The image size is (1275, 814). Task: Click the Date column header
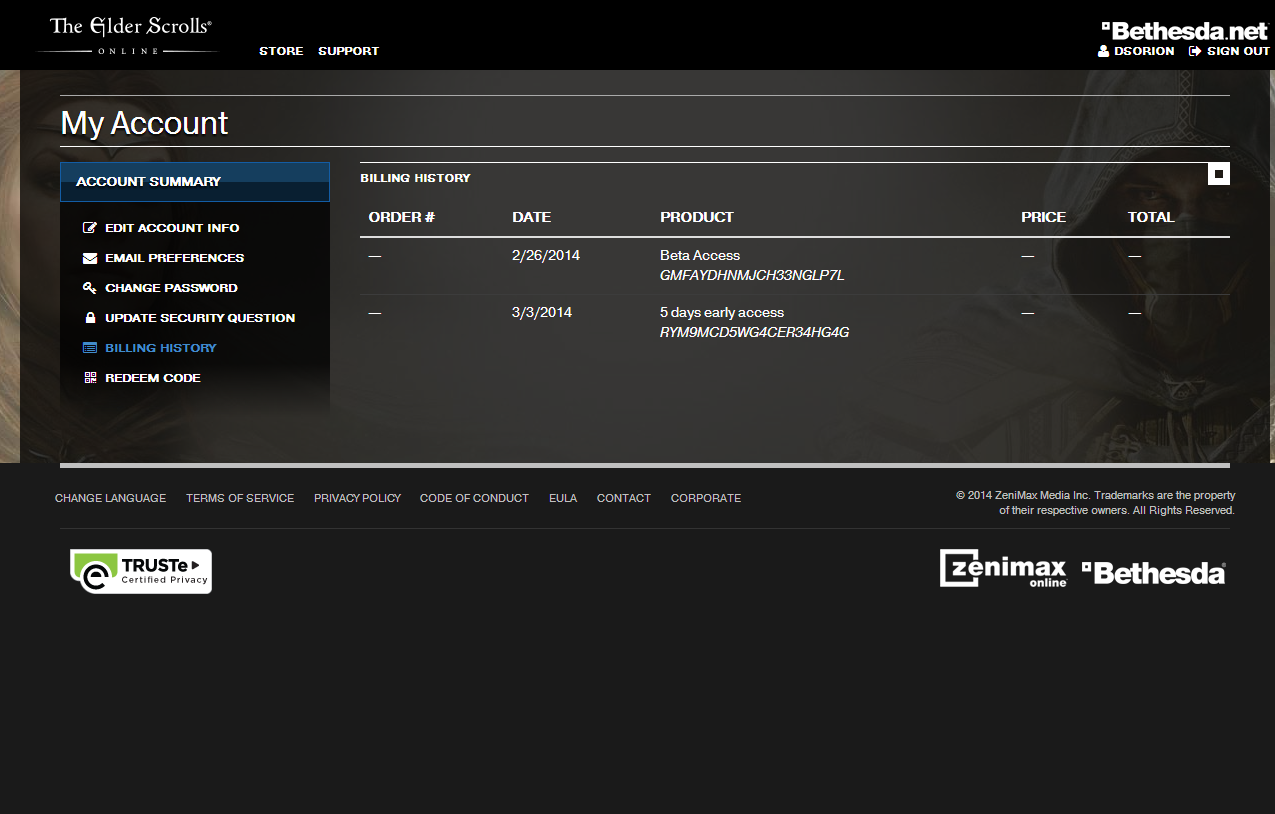click(x=532, y=217)
